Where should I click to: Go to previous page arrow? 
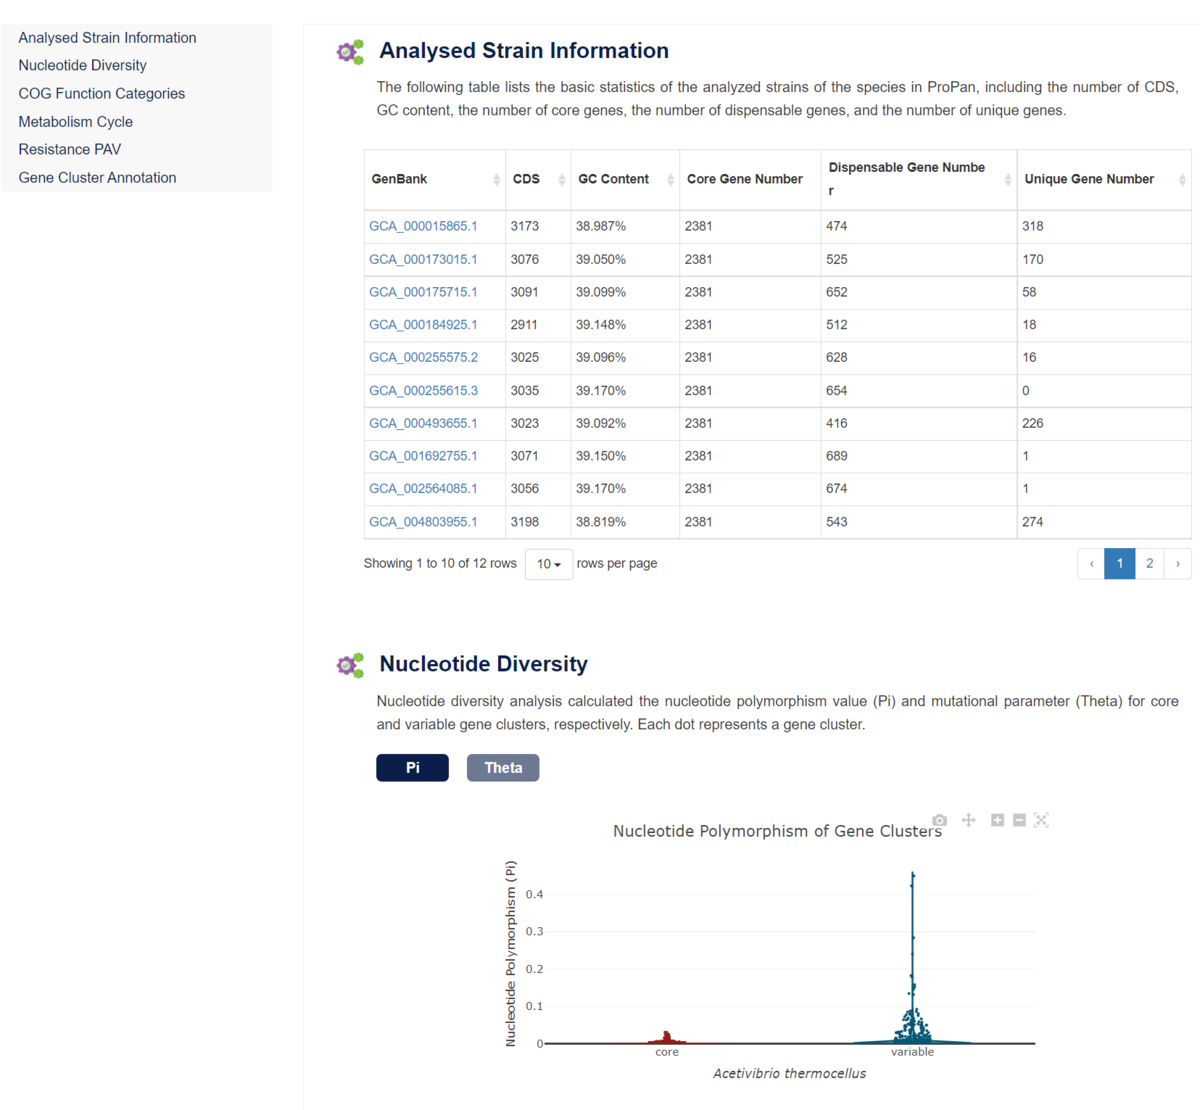(x=1091, y=564)
